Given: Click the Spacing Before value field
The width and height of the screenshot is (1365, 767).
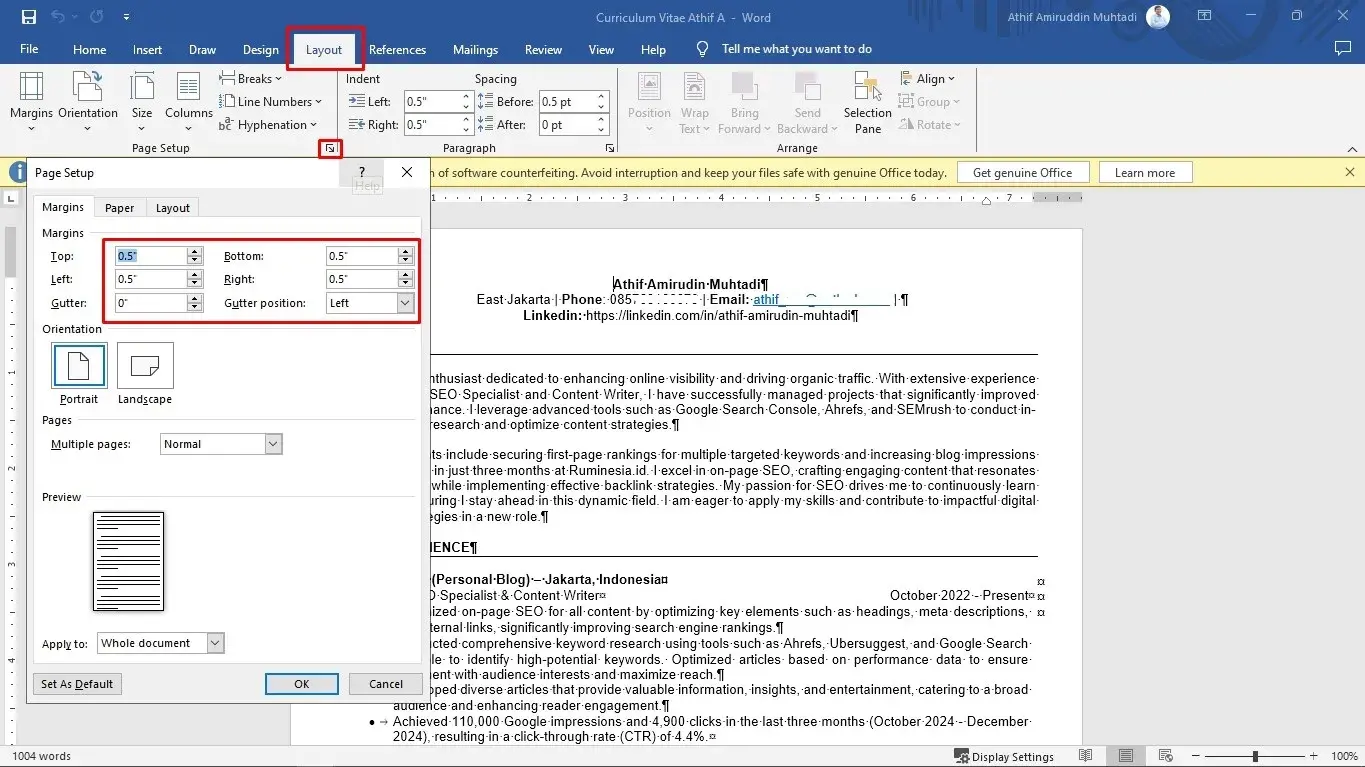Looking at the screenshot, I should [x=567, y=102].
